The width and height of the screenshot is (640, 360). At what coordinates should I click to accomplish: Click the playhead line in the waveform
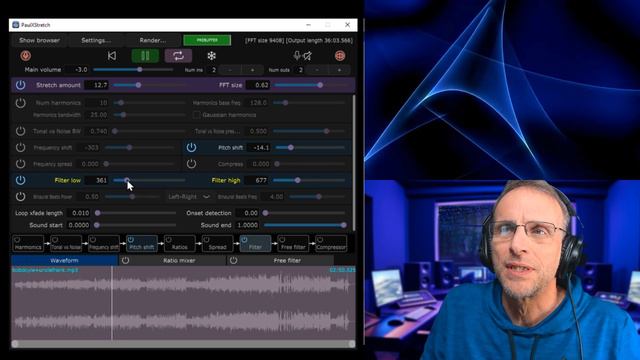(112, 303)
